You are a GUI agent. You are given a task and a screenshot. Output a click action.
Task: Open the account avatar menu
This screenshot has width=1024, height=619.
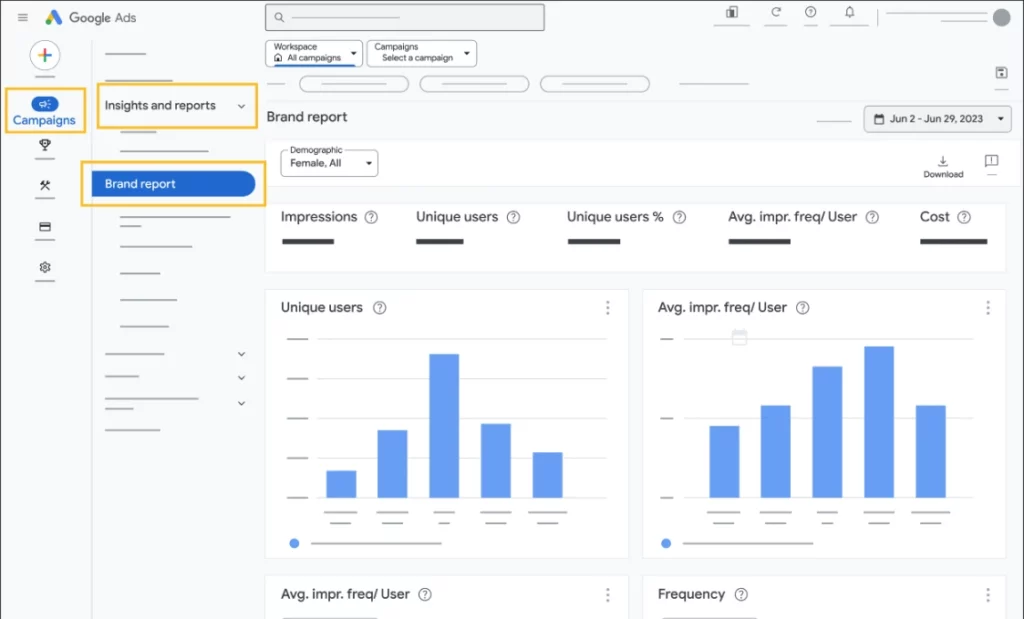pyautogui.click(x=1001, y=18)
